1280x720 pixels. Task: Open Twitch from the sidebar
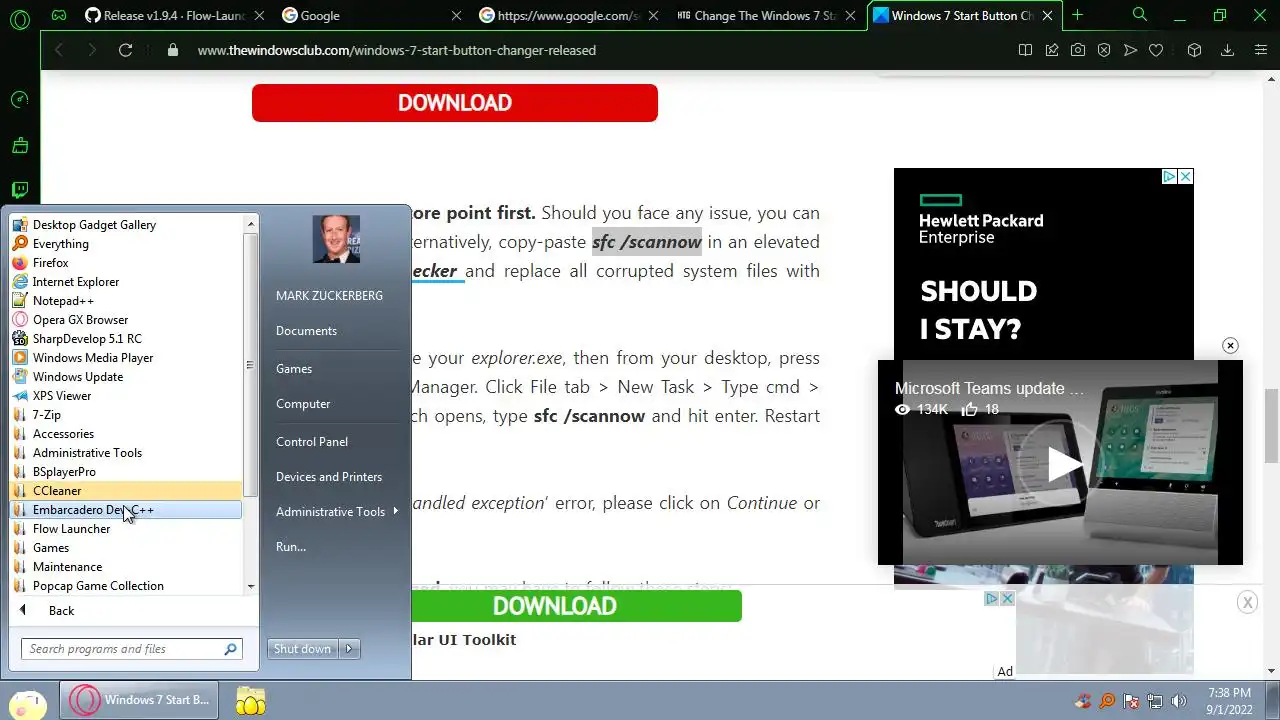pyautogui.click(x=19, y=190)
